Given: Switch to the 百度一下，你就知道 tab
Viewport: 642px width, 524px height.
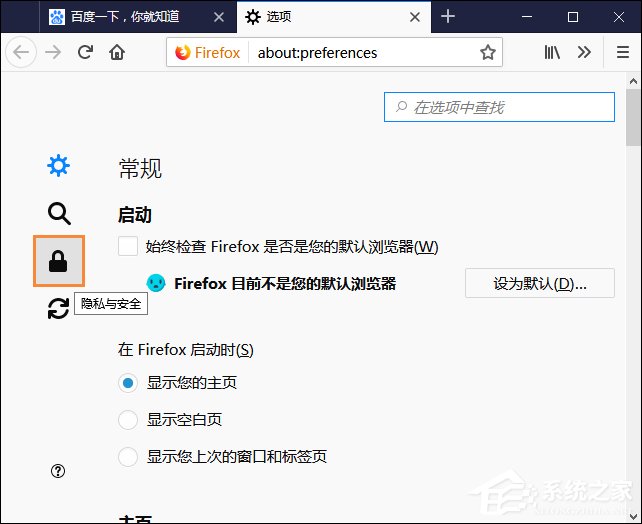Looking at the screenshot, I should pos(138,17).
